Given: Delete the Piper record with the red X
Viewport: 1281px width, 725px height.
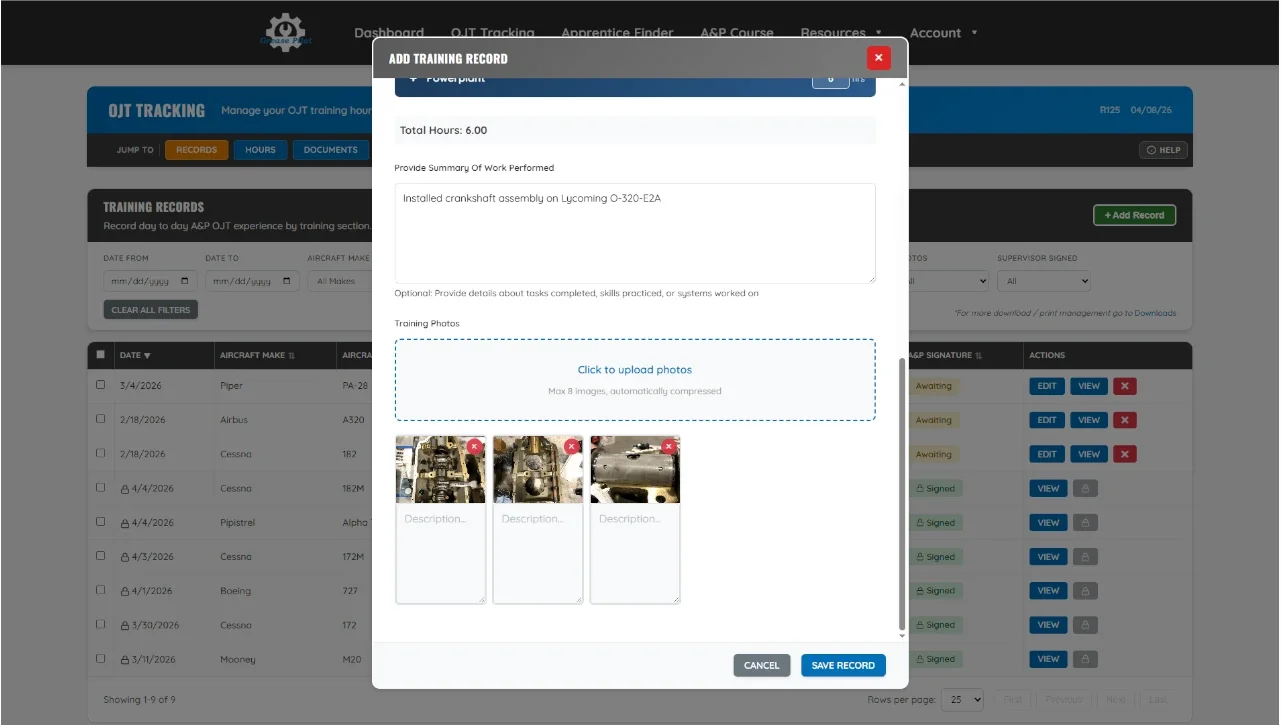Looking at the screenshot, I should (1124, 385).
